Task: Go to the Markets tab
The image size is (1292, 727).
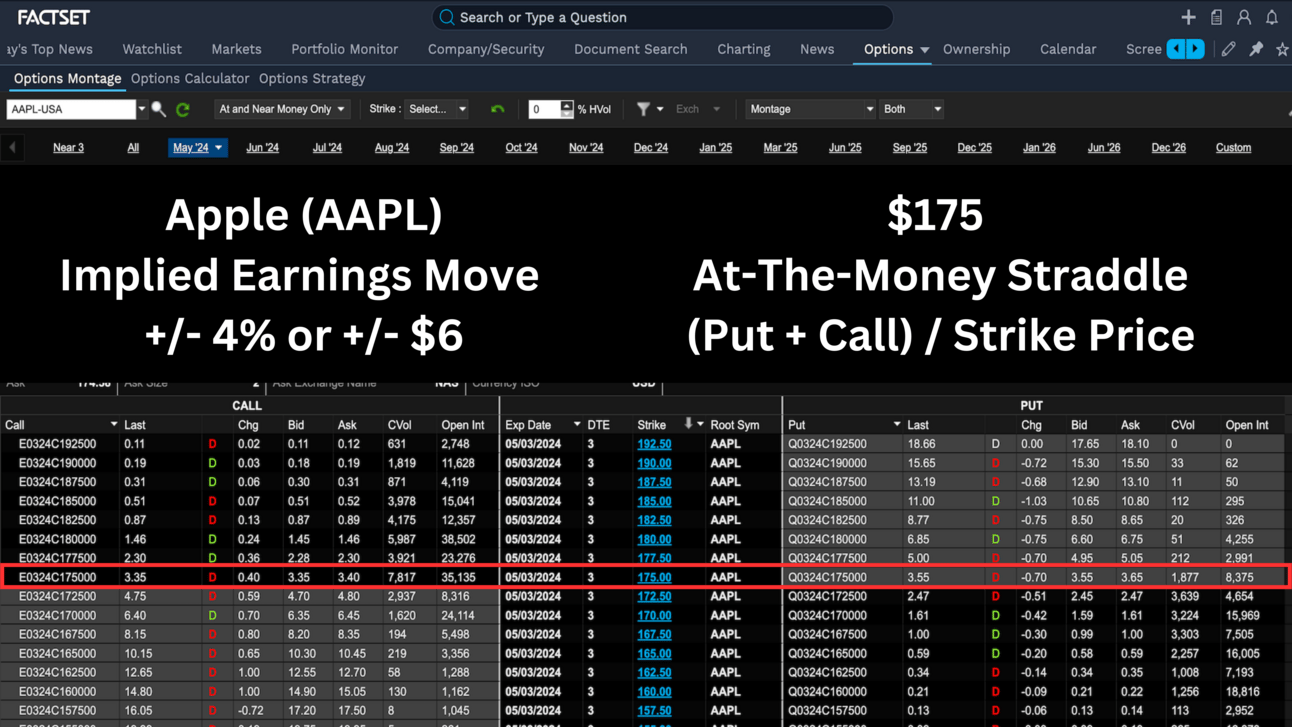Action: (236, 49)
